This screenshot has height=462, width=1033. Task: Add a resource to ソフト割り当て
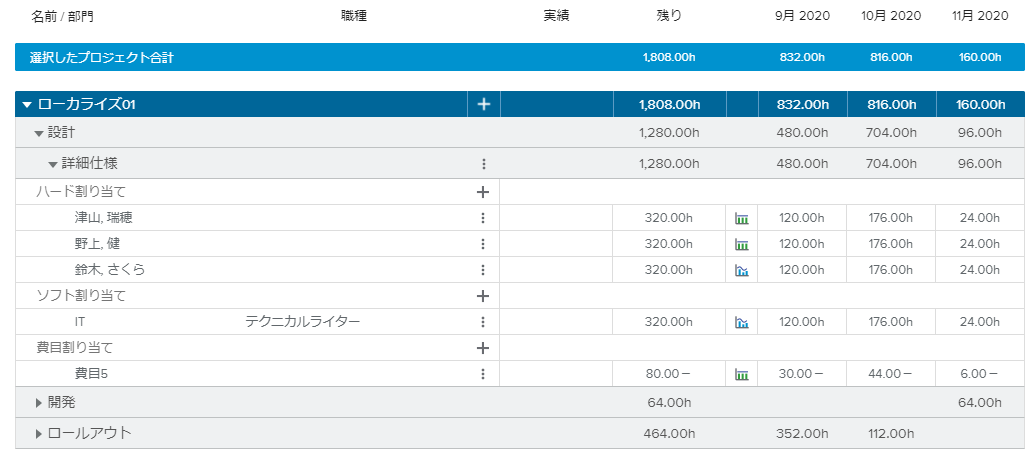[x=482, y=296]
